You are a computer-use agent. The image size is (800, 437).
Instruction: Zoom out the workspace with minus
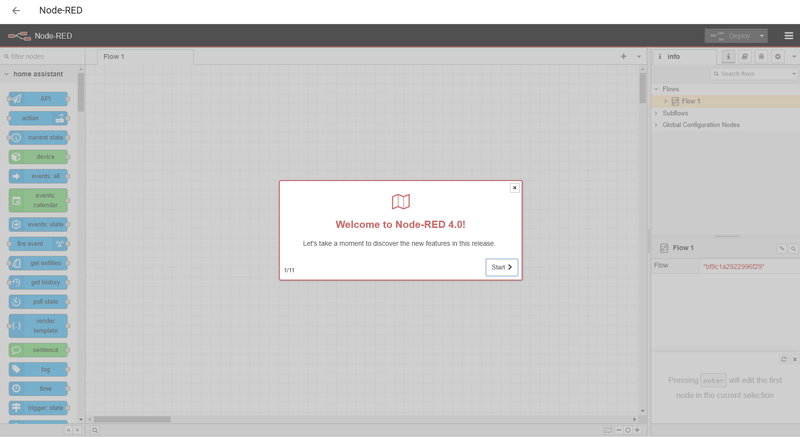pyautogui.click(x=619, y=430)
